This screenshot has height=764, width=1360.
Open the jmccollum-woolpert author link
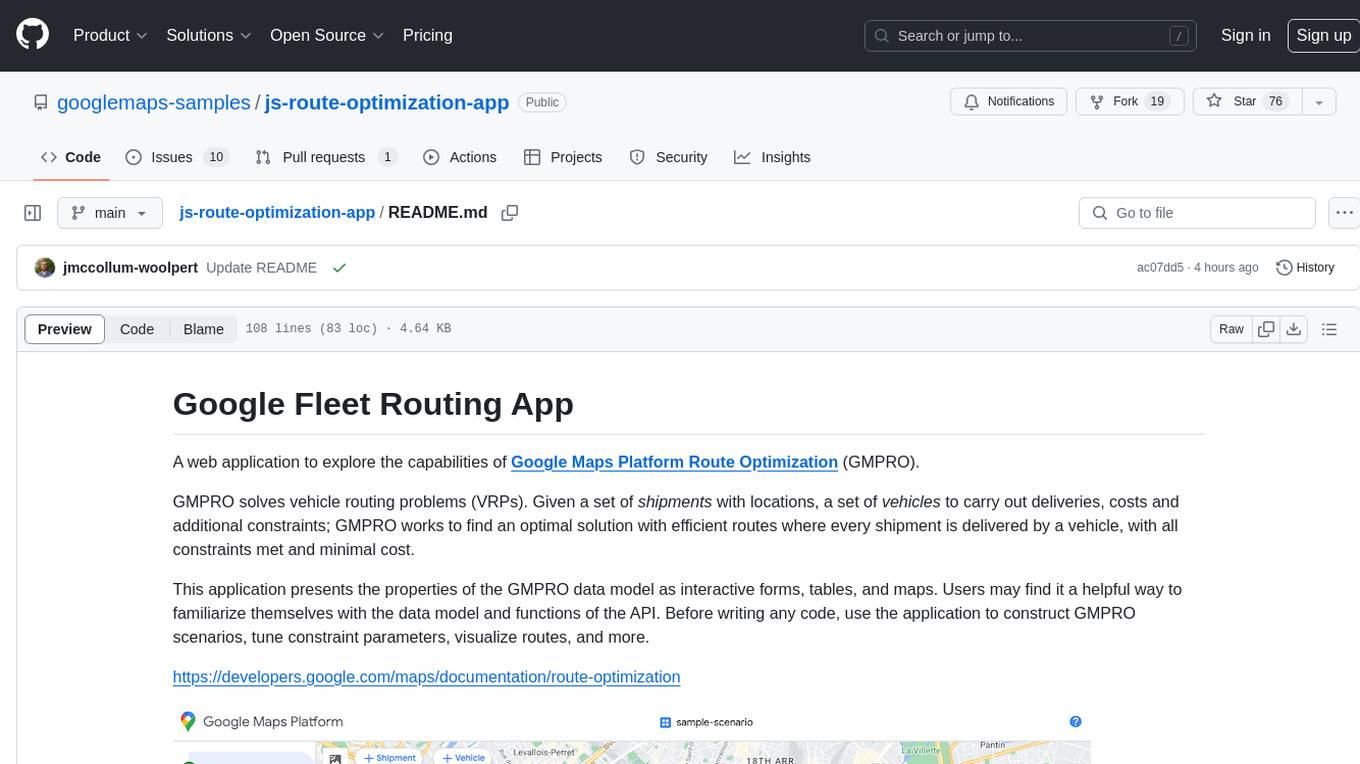(130, 268)
